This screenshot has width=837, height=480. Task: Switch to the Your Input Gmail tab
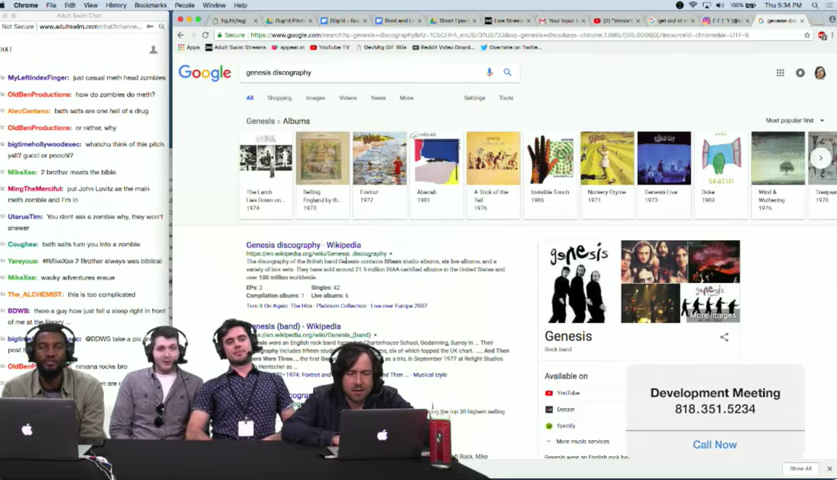point(560,21)
